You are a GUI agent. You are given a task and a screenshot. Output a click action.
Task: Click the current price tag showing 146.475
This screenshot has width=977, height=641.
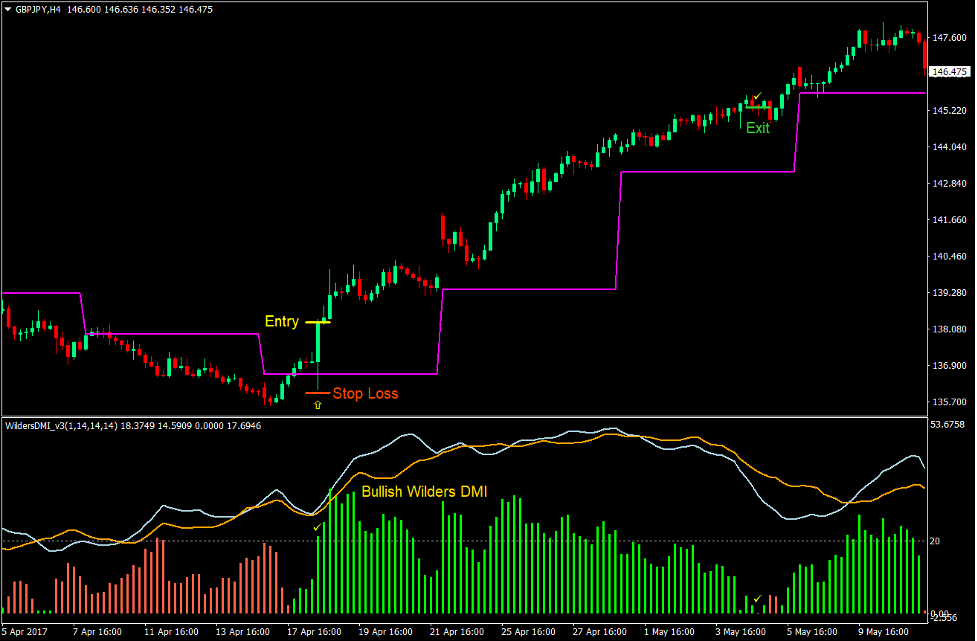tap(950, 71)
